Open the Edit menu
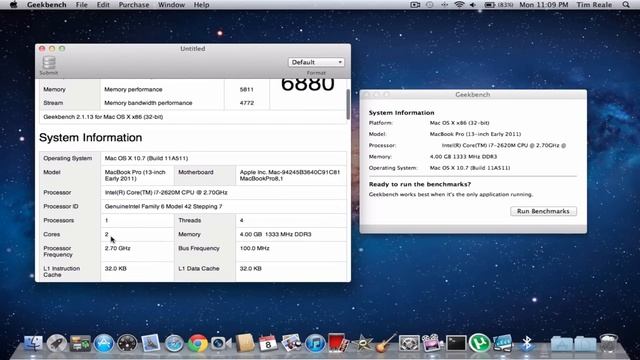Image resolution: width=640 pixels, height=360 pixels. pos(103,5)
